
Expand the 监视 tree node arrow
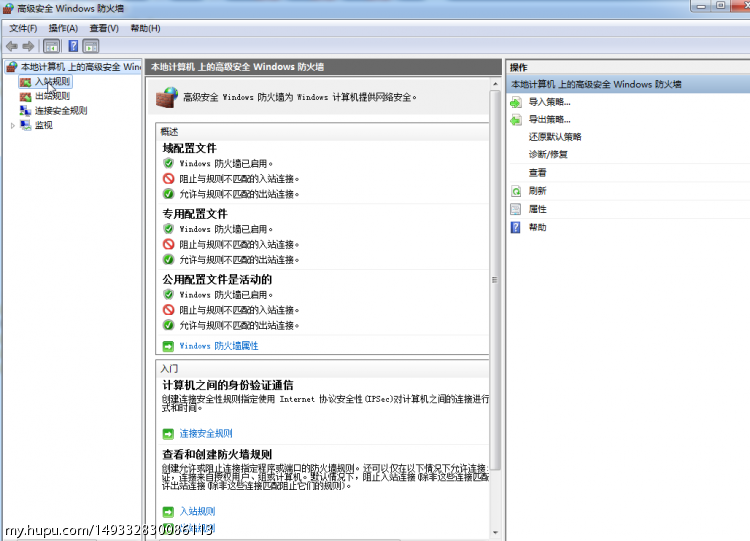(x=12, y=125)
